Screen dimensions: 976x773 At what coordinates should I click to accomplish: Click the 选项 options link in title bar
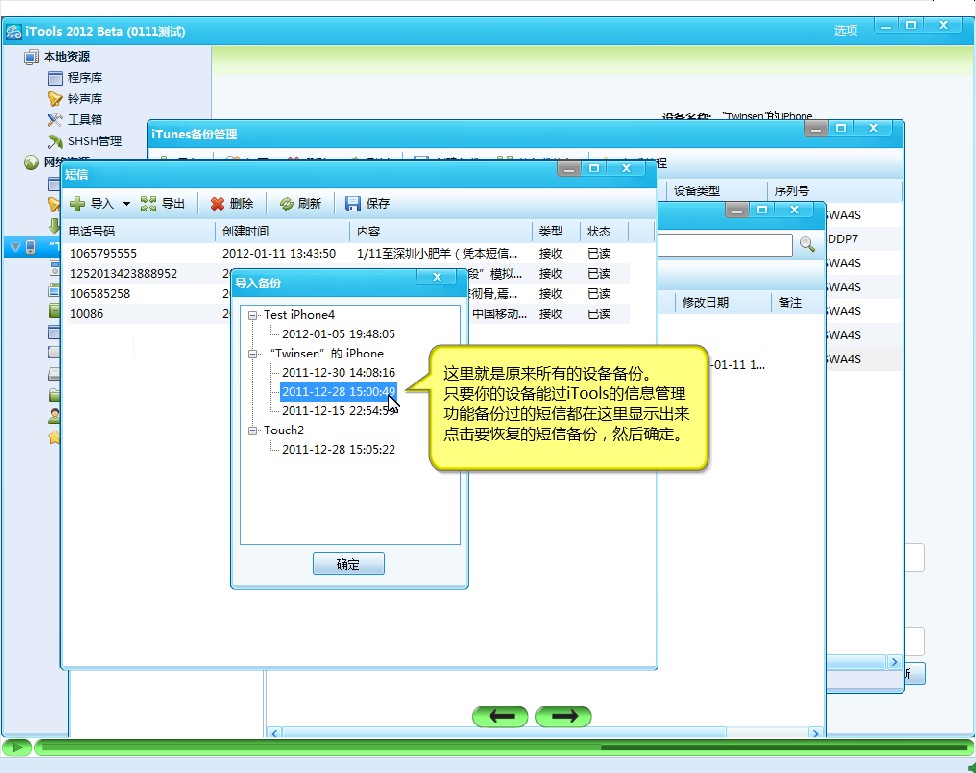[845, 31]
